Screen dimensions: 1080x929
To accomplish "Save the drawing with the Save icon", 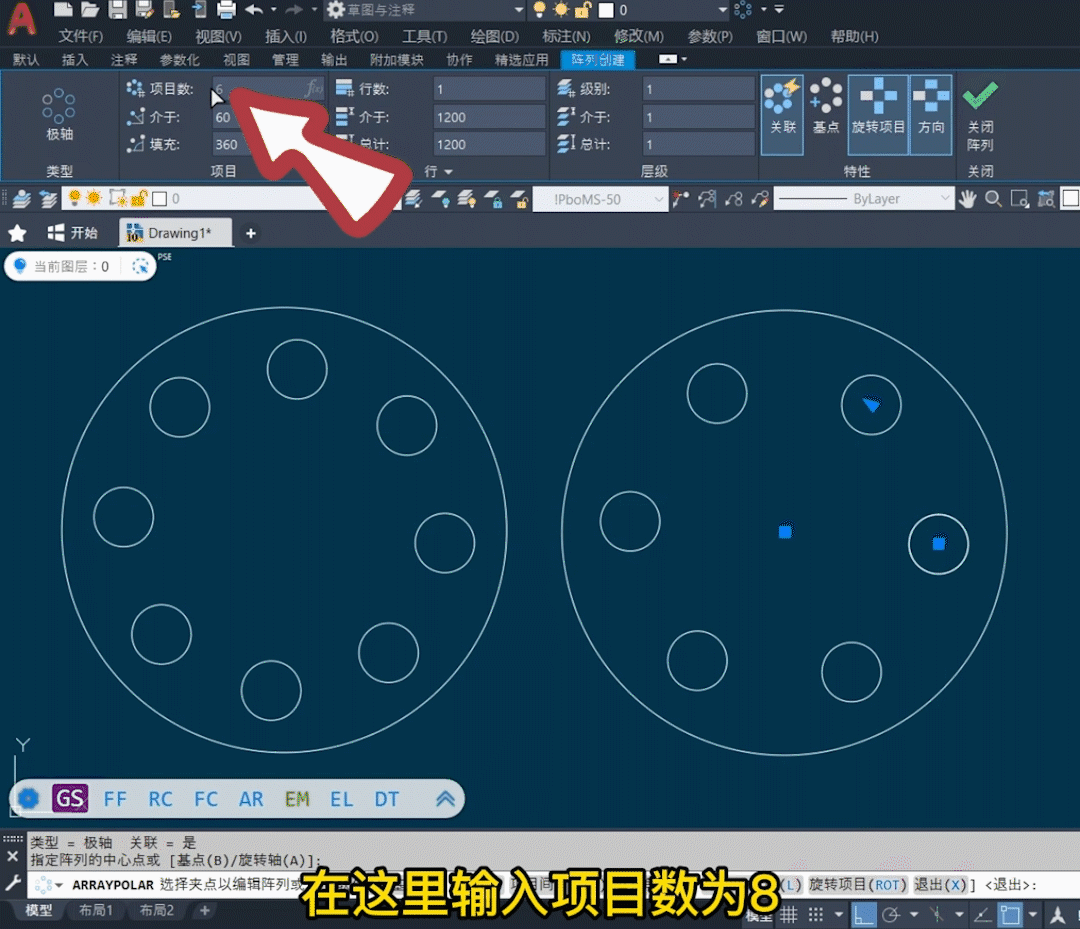I will tap(118, 9).
